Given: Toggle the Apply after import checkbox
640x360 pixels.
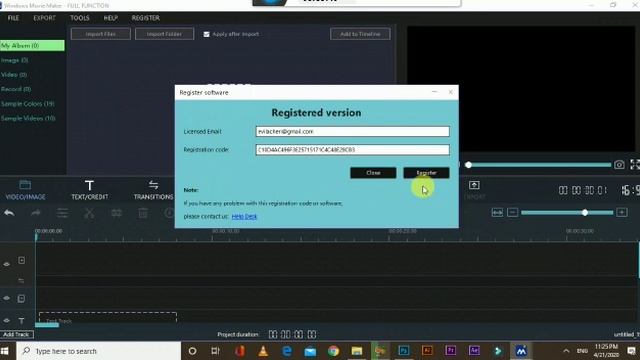Looking at the screenshot, I should 207,34.
